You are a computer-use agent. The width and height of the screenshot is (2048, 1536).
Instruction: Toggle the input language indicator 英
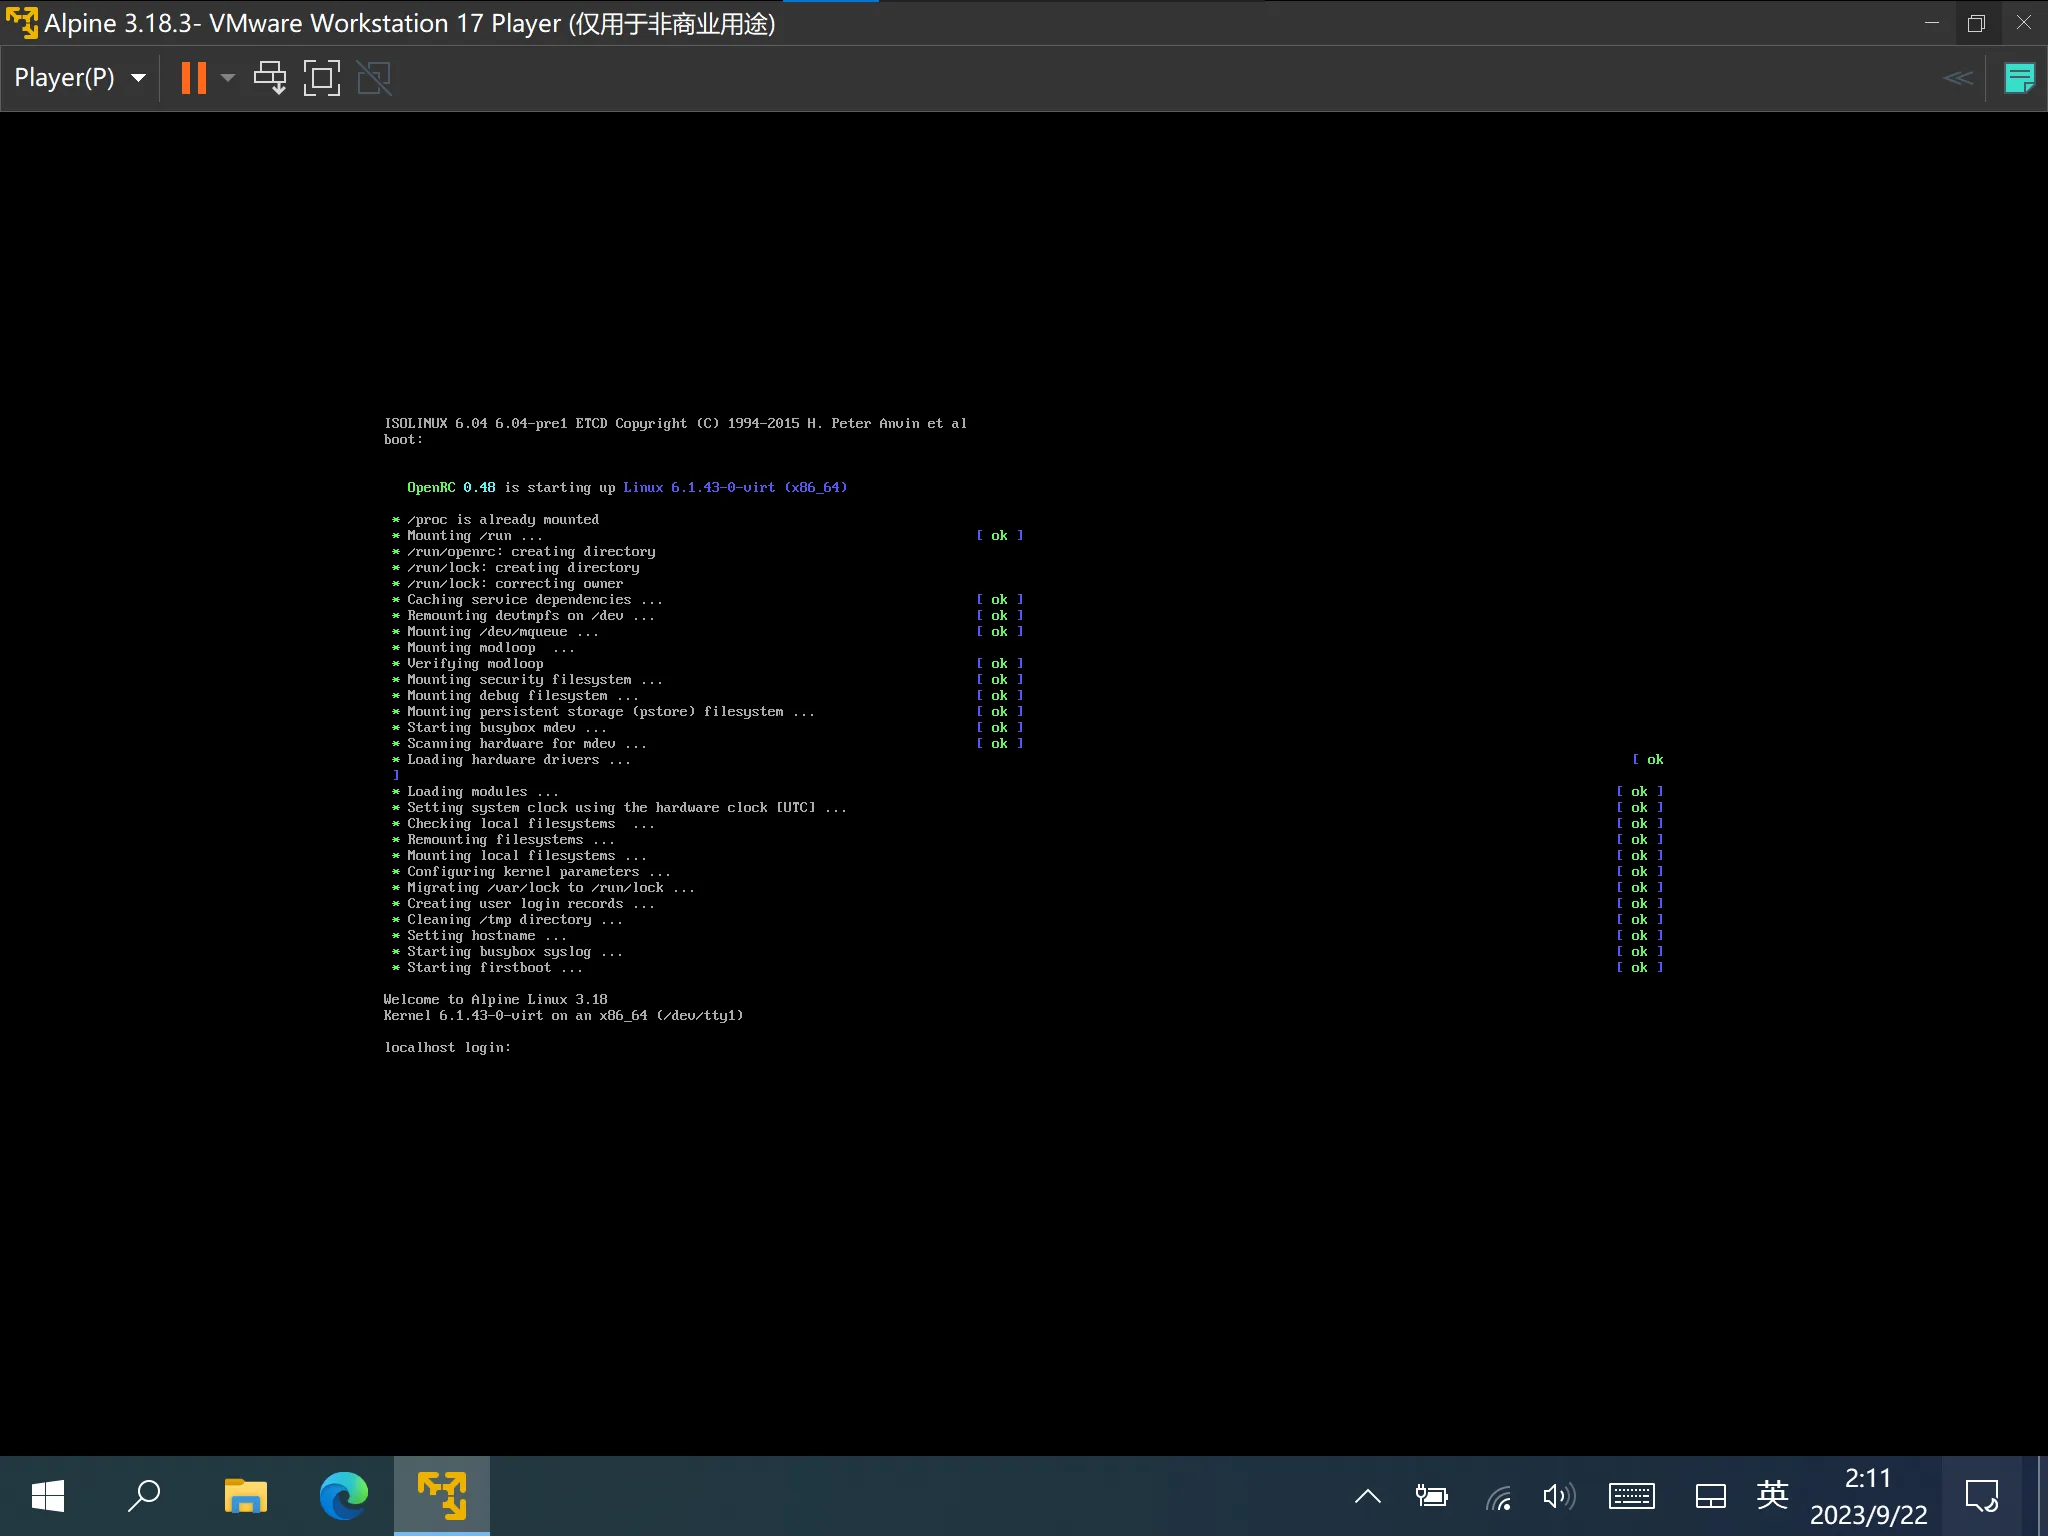(x=1772, y=1496)
